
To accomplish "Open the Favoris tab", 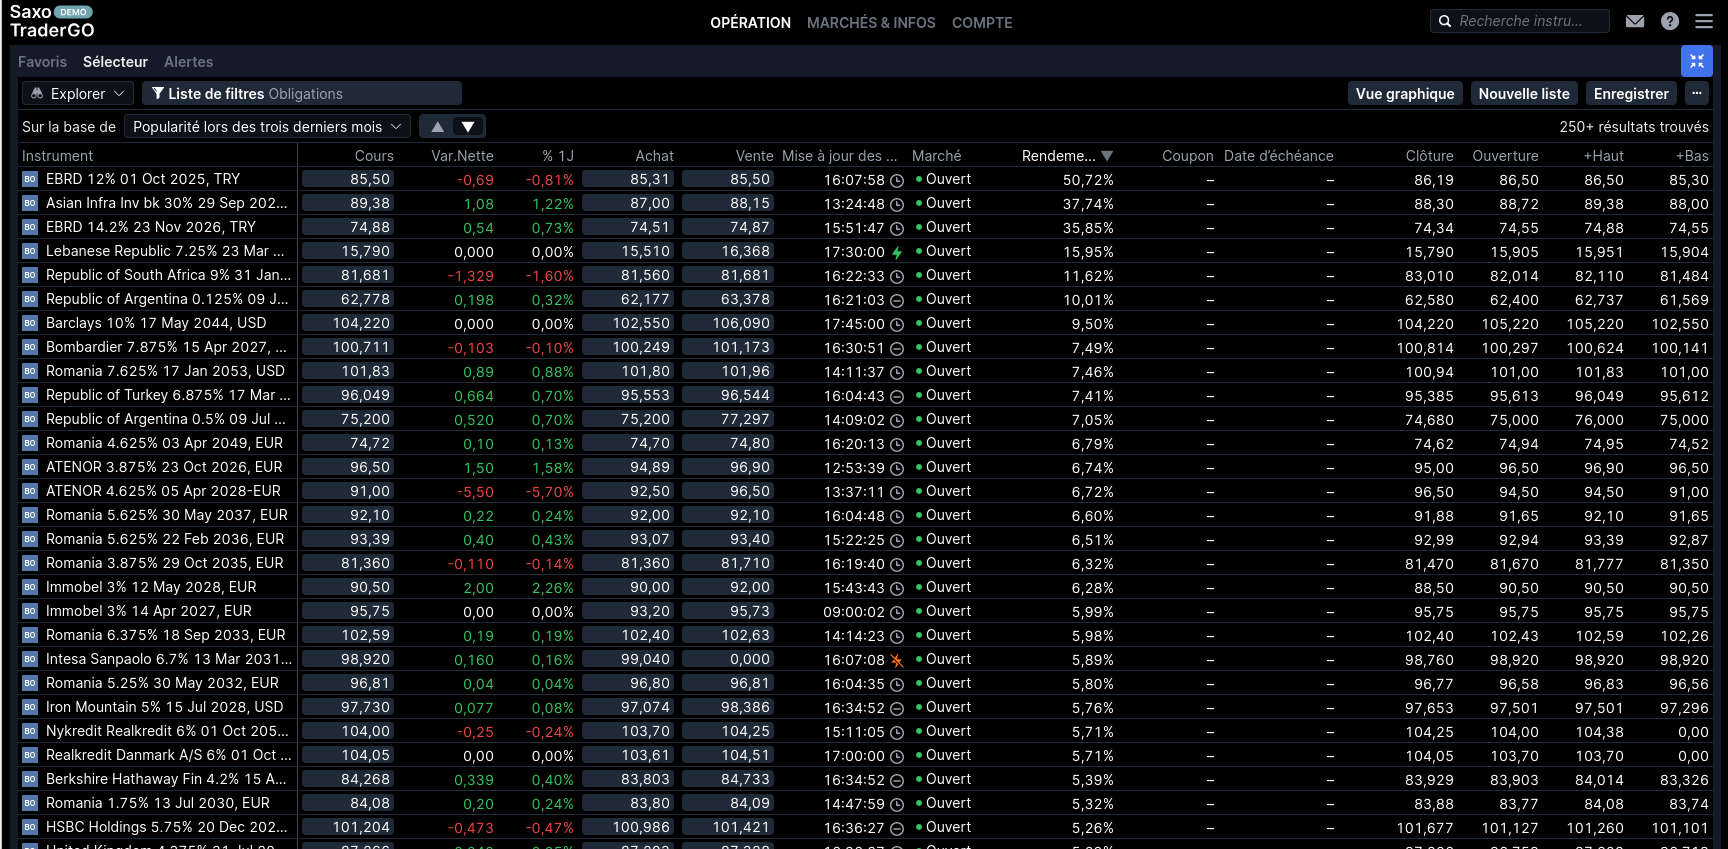I will 42,62.
